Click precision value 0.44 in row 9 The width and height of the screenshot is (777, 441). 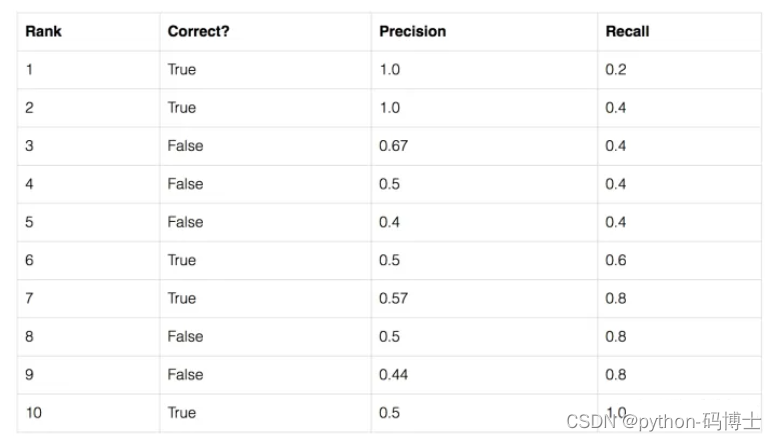pyautogui.click(x=393, y=375)
